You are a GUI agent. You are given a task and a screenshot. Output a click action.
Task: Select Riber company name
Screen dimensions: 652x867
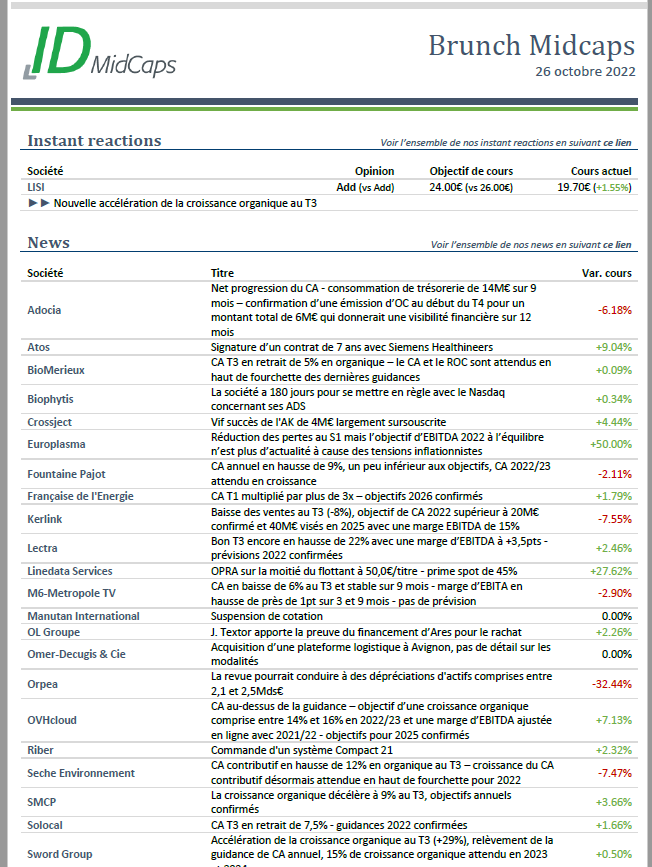pos(40,750)
